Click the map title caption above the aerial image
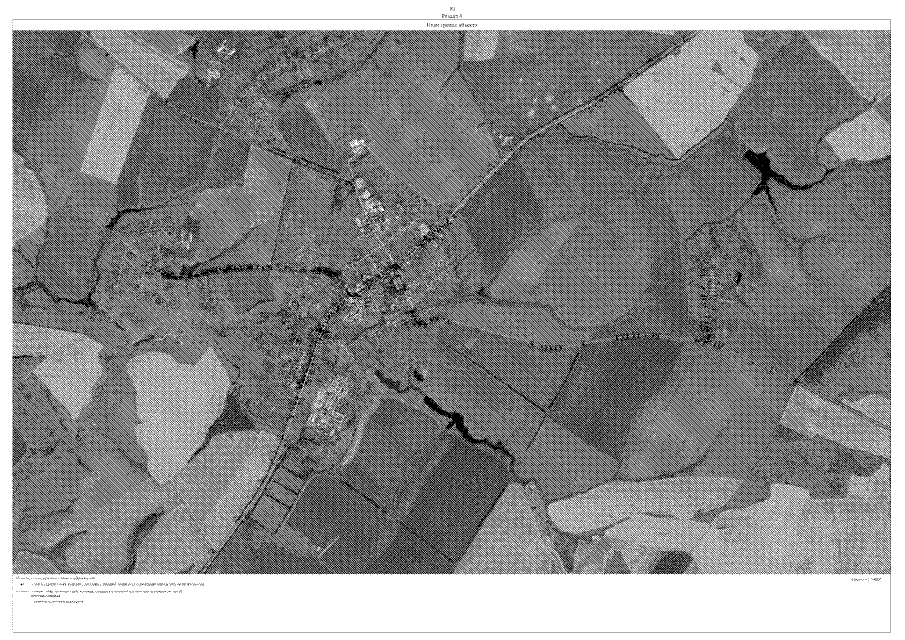This screenshot has height=640, width=905. click(452, 24)
